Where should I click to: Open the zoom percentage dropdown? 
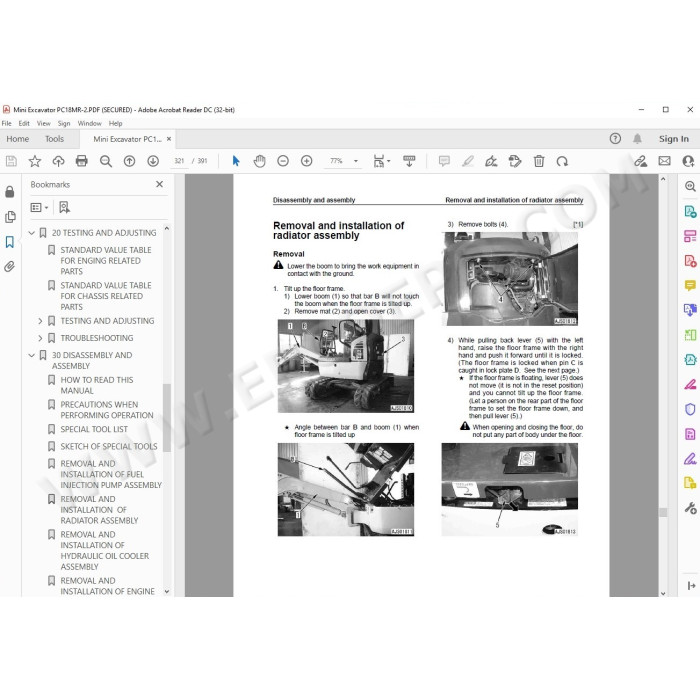[x=356, y=161]
